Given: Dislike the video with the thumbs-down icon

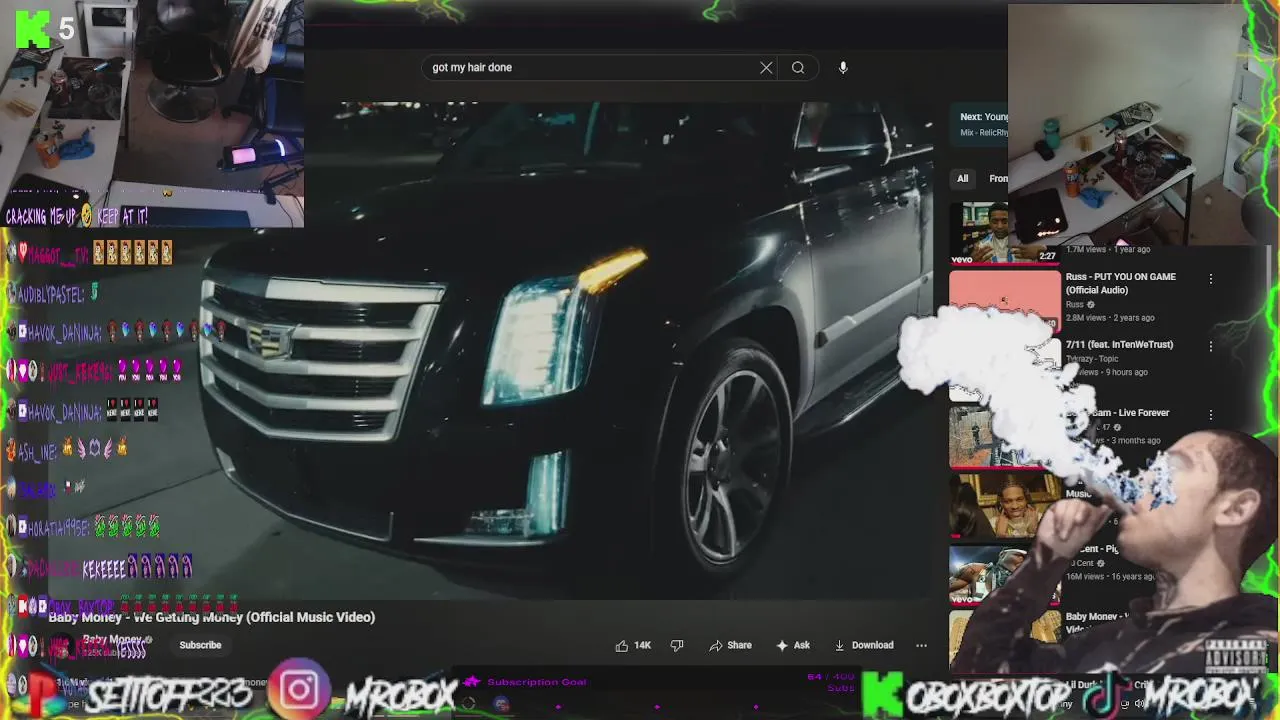Looking at the screenshot, I should coord(677,645).
